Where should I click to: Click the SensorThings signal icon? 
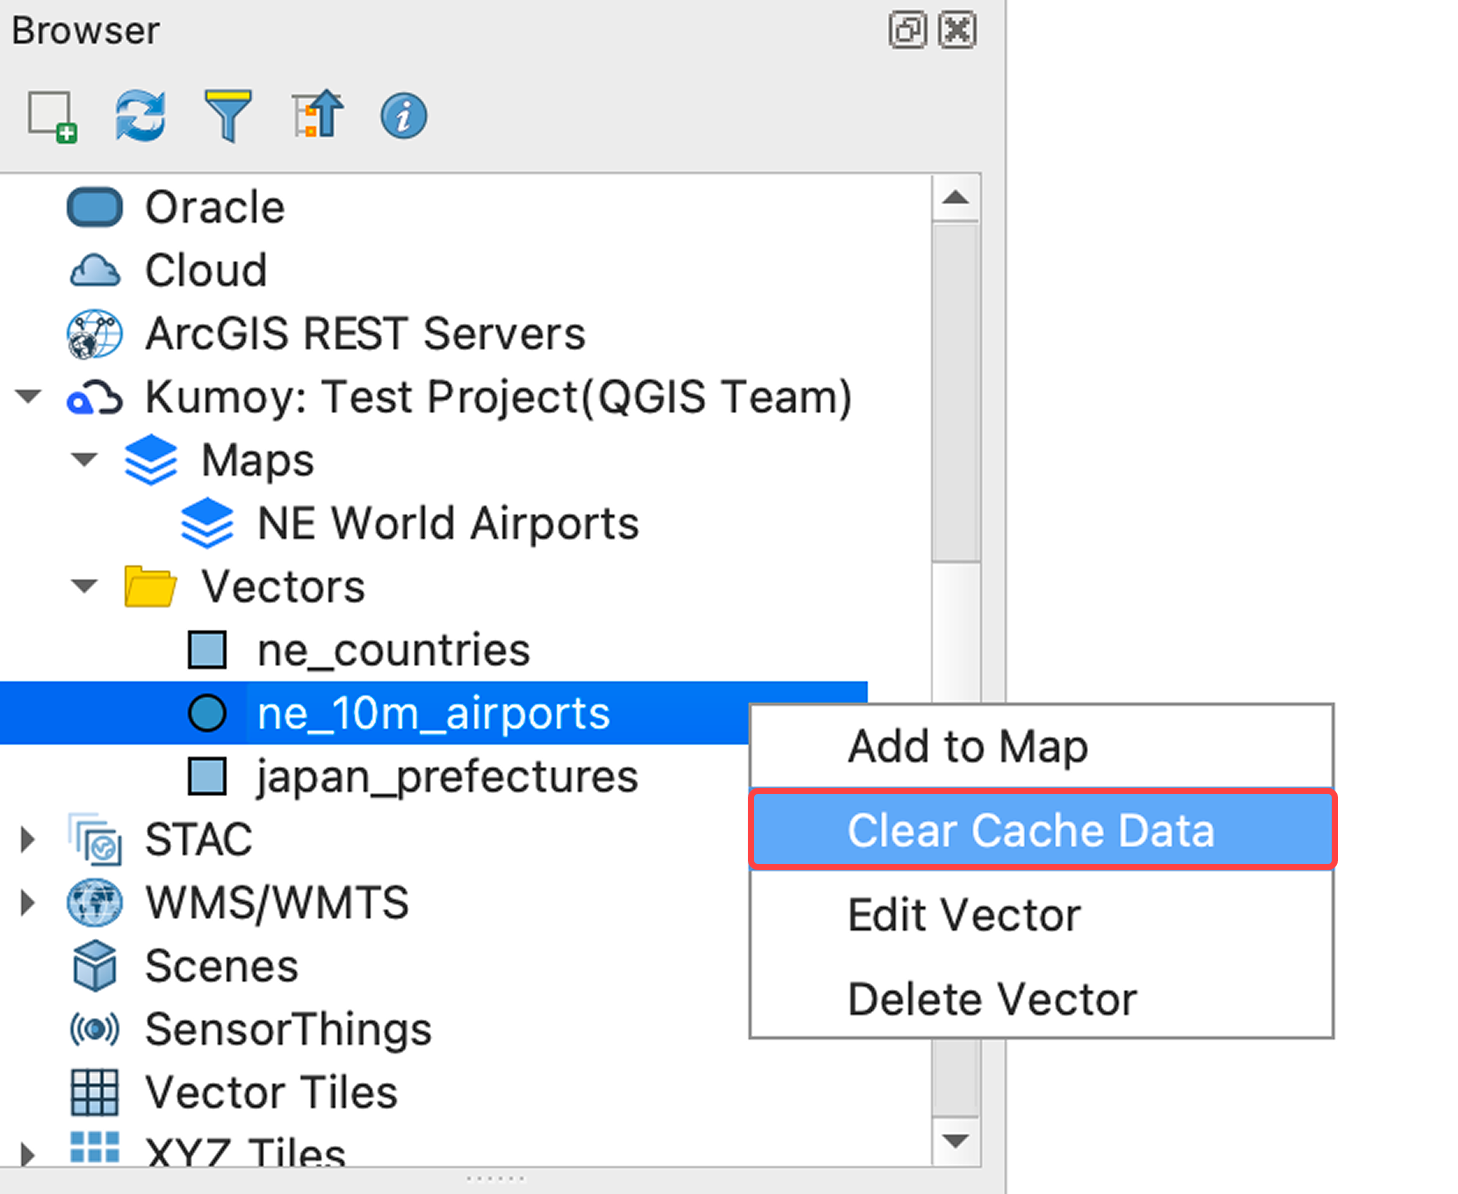click(94, 1029)
